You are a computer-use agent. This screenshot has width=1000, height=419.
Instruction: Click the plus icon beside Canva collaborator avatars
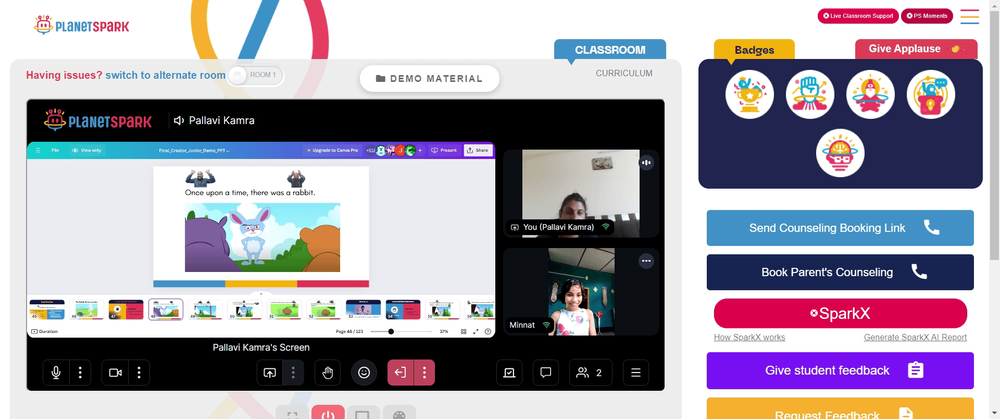point(420,151)
